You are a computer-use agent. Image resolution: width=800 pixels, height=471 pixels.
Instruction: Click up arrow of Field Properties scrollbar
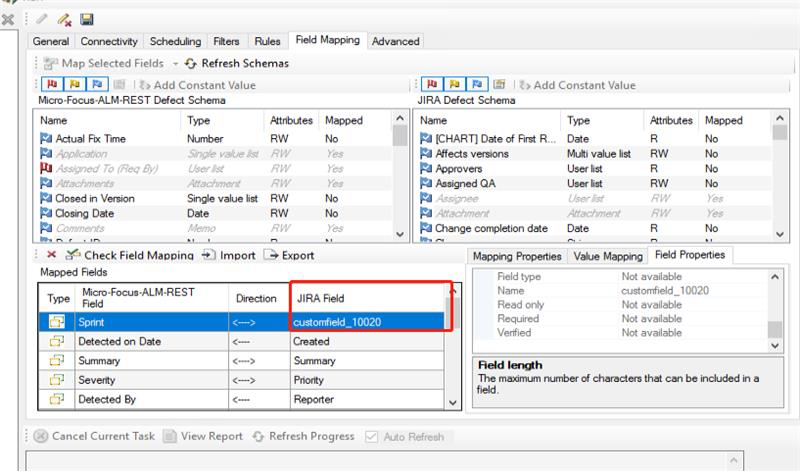pos(775,277)
